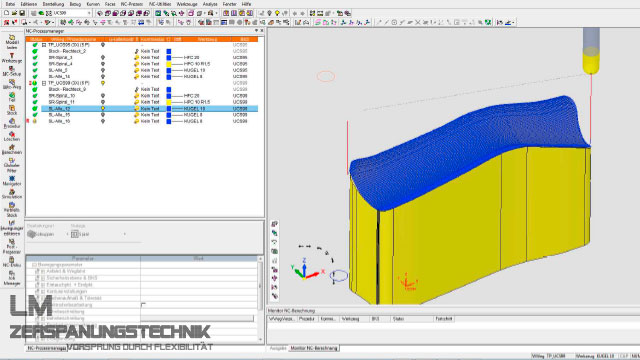This screenshot has width=640, height=360.
Task: Click the yellow color swatch of SR-Spiral_11
Action: coord(169,102)
